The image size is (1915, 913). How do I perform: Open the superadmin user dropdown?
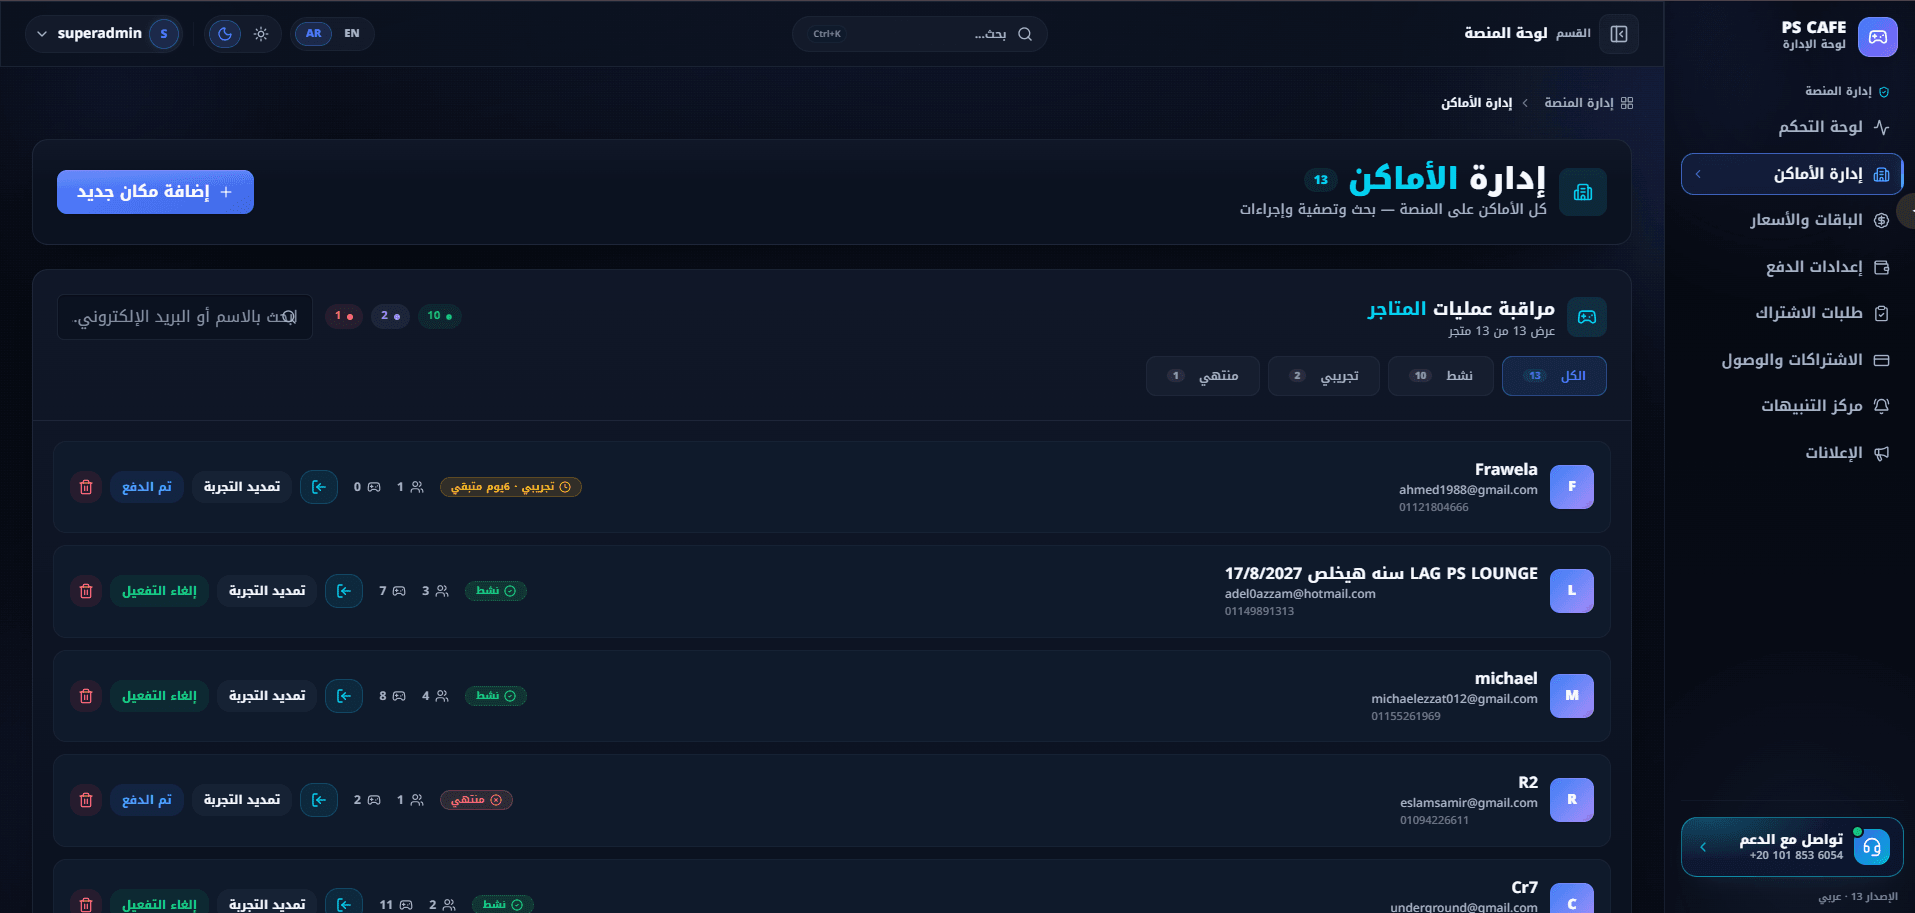pyautogui.click(x=103, y=34)
